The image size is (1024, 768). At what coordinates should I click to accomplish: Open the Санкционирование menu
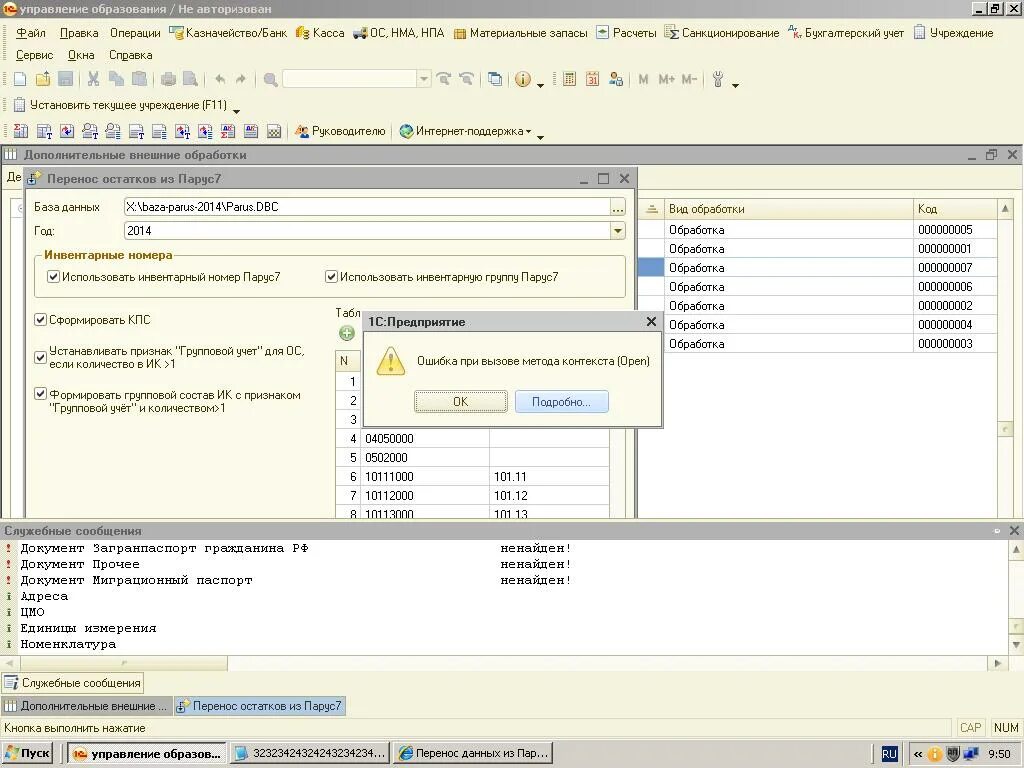(722, 33)
